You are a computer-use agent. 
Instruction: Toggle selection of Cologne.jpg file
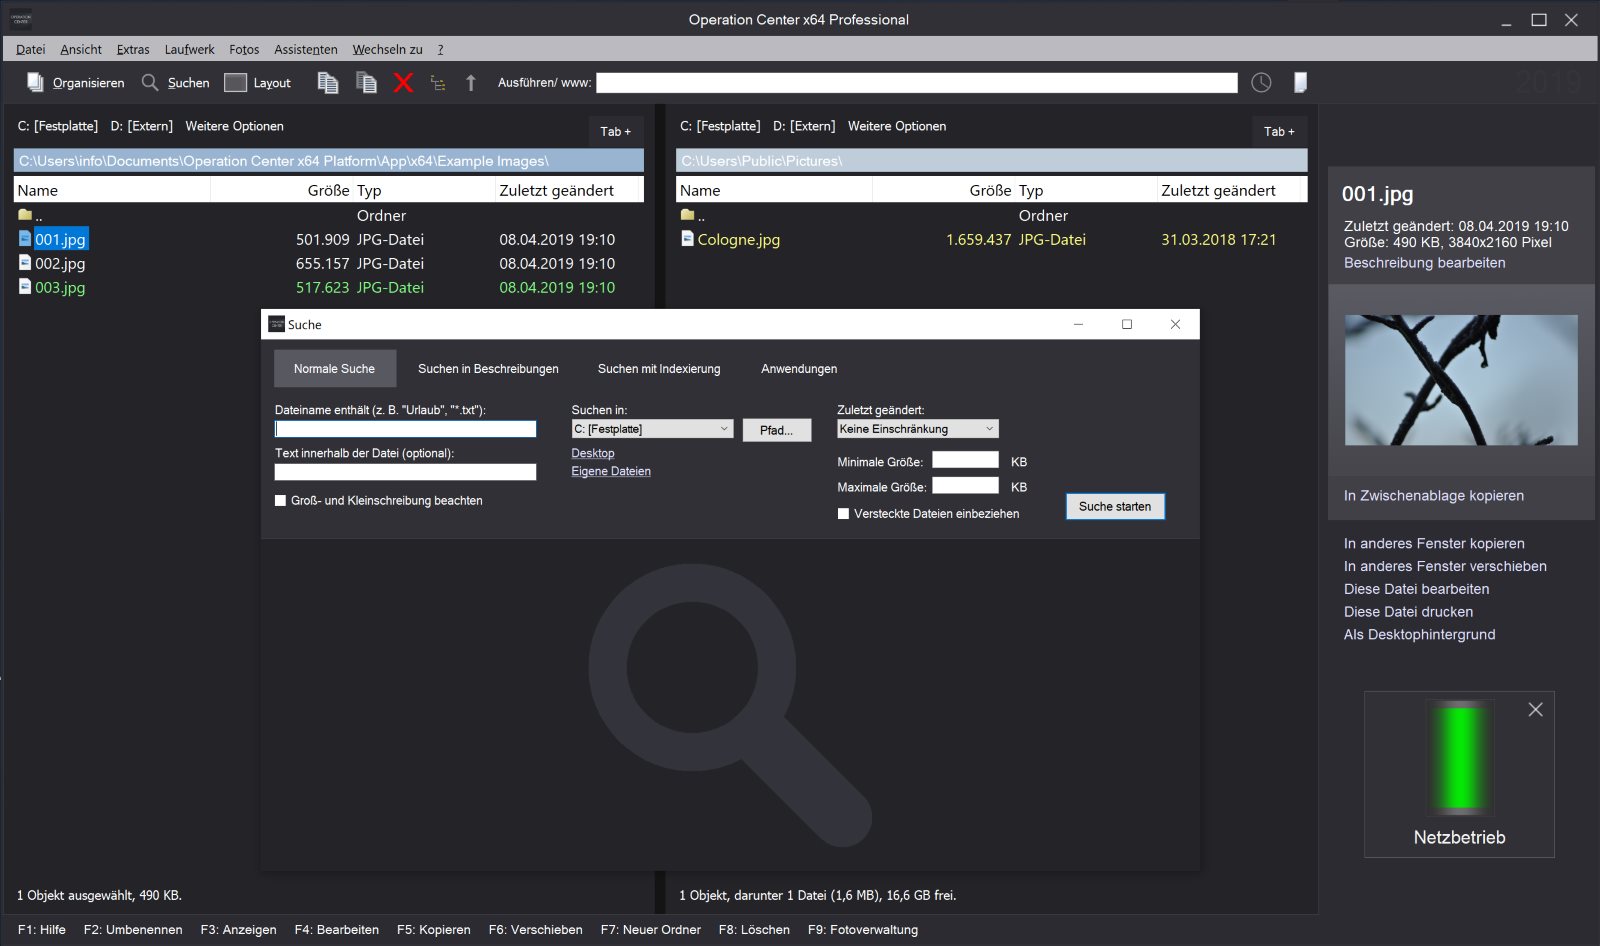click(x=739, y=239)
